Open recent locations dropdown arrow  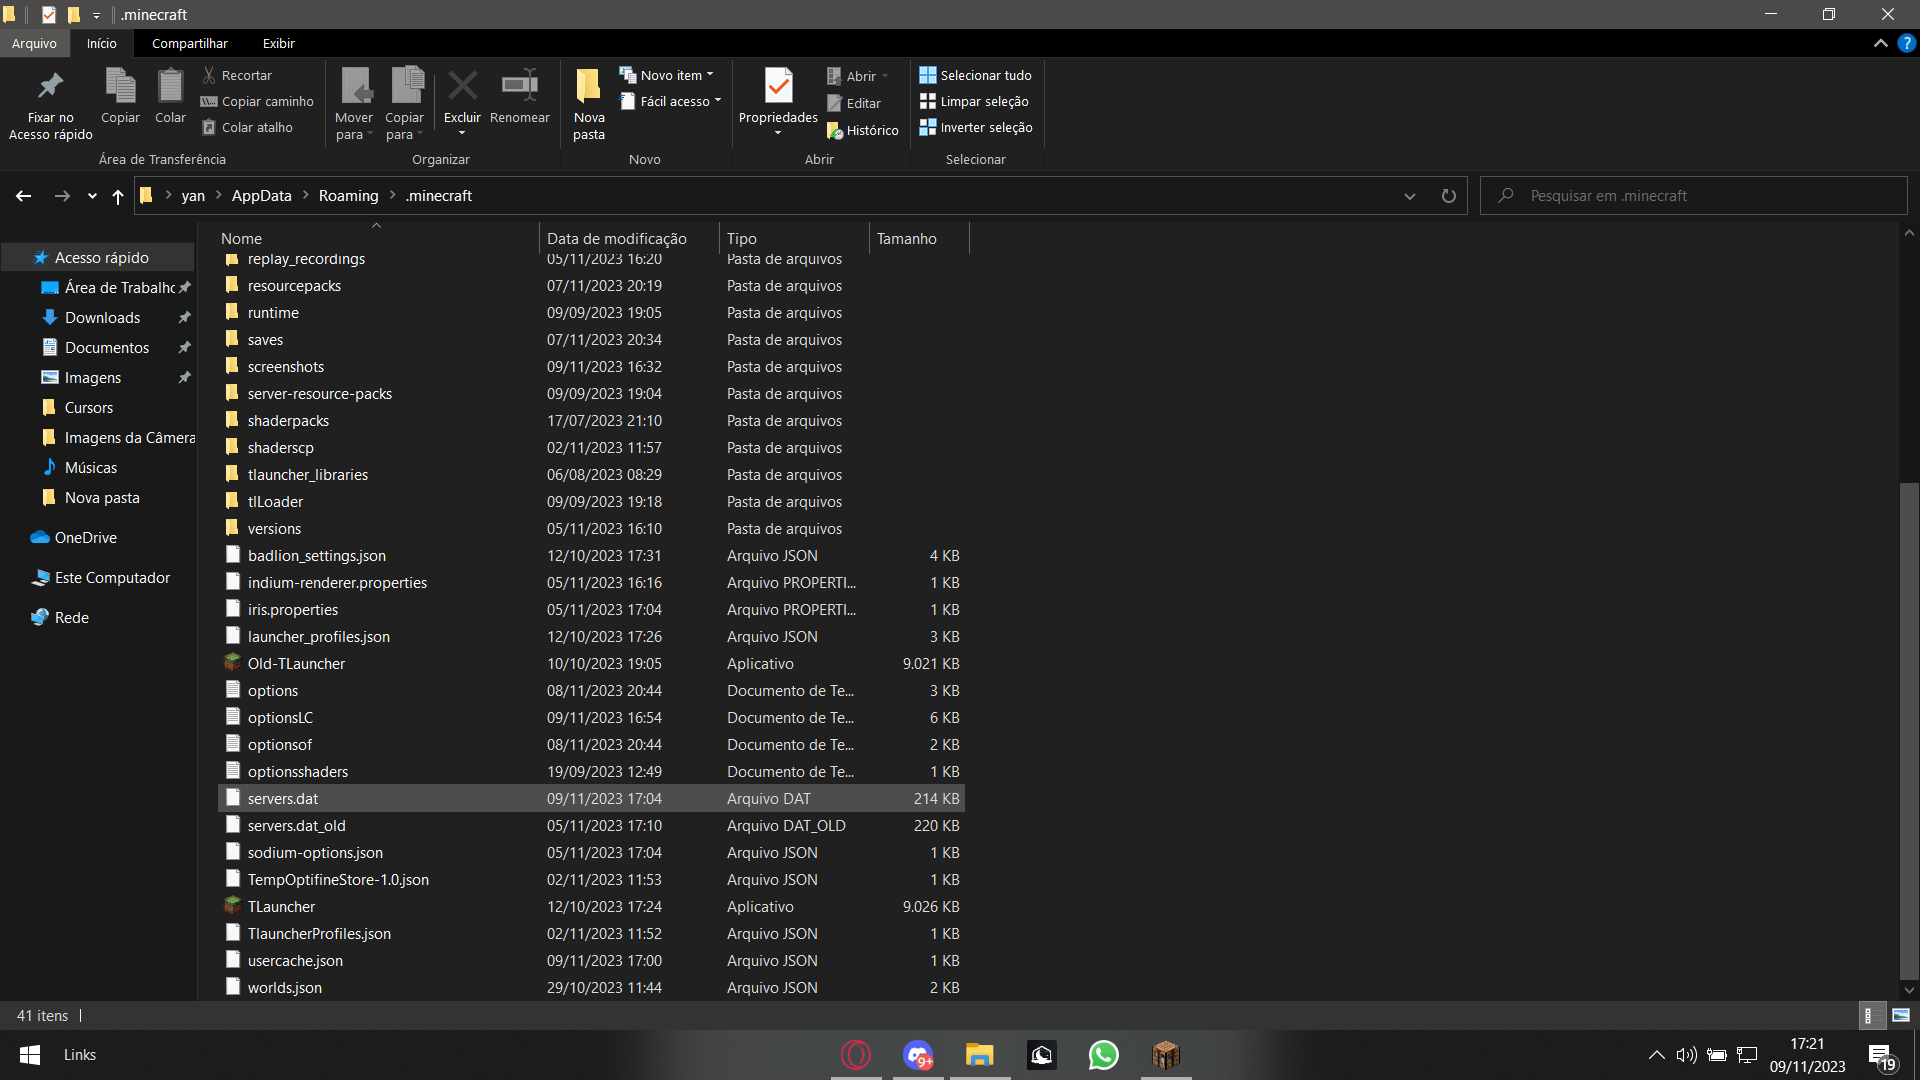92,196
